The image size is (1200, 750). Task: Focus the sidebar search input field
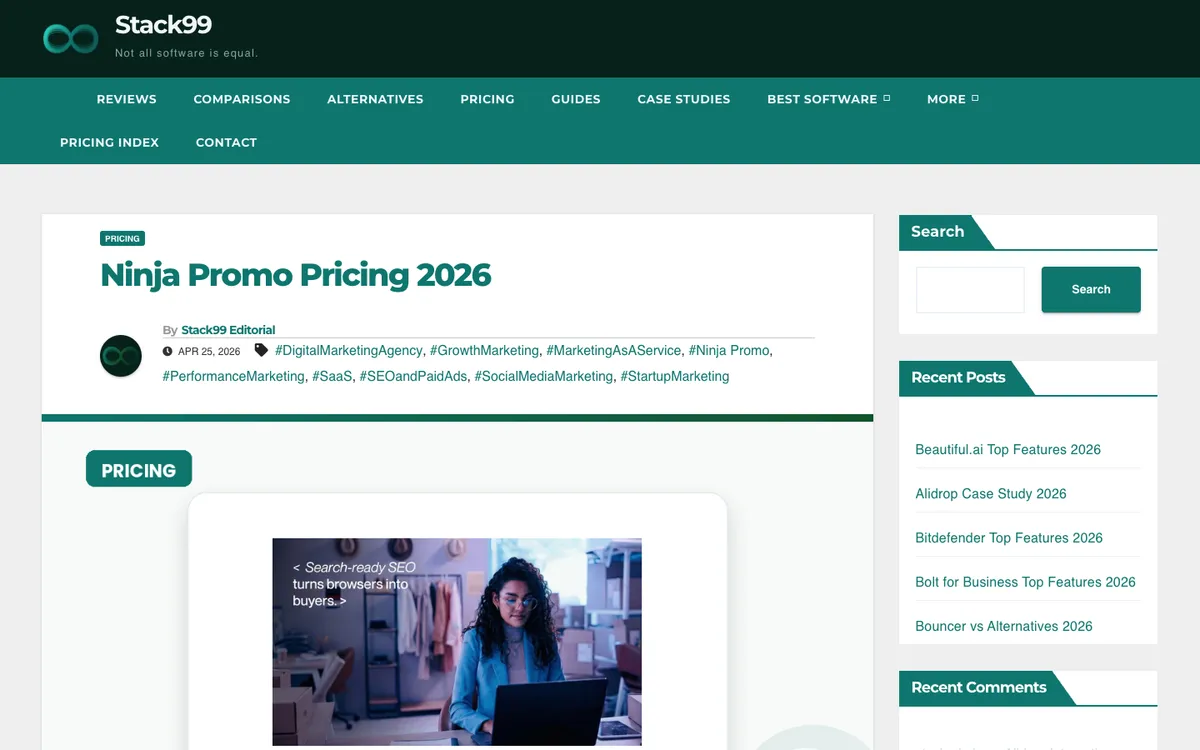pyautogui.click(x=970, y=290)
